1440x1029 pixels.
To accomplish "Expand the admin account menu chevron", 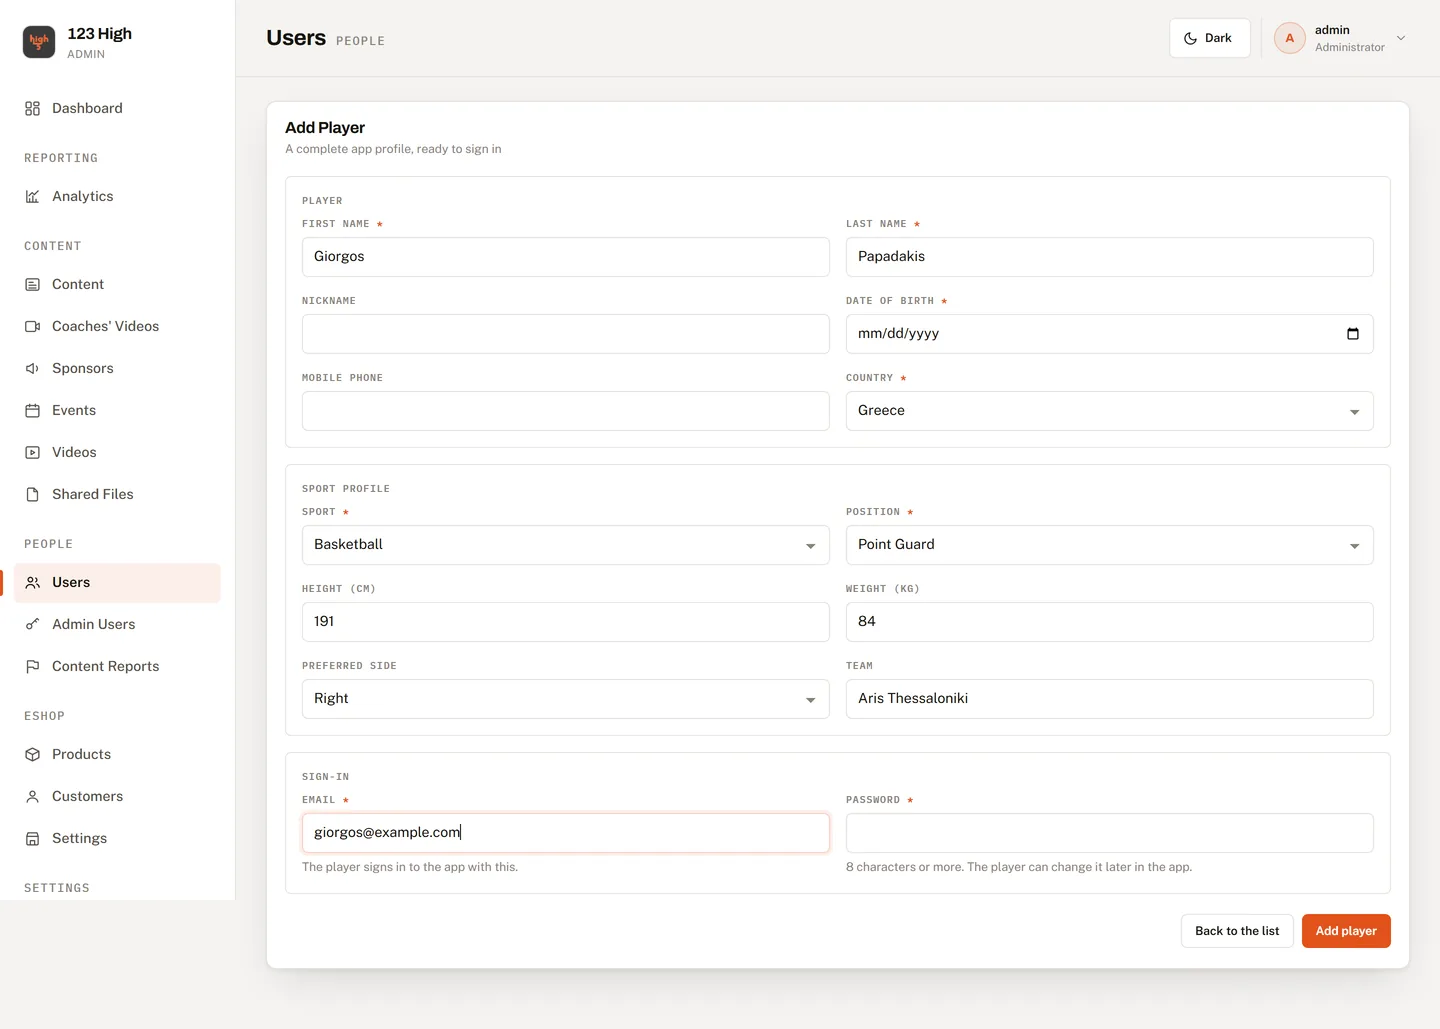I will pyautogui.click(x=1401, y=38).
